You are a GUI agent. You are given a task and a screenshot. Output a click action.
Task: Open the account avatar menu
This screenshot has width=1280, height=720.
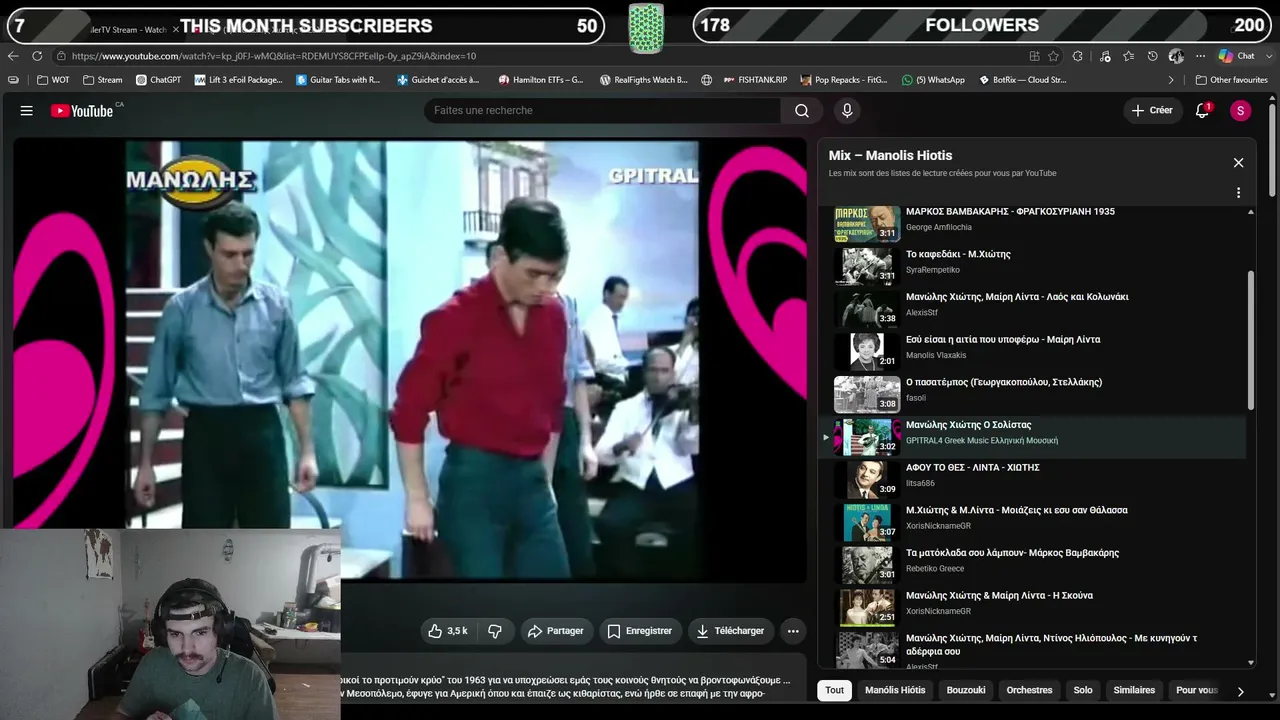1241,111
